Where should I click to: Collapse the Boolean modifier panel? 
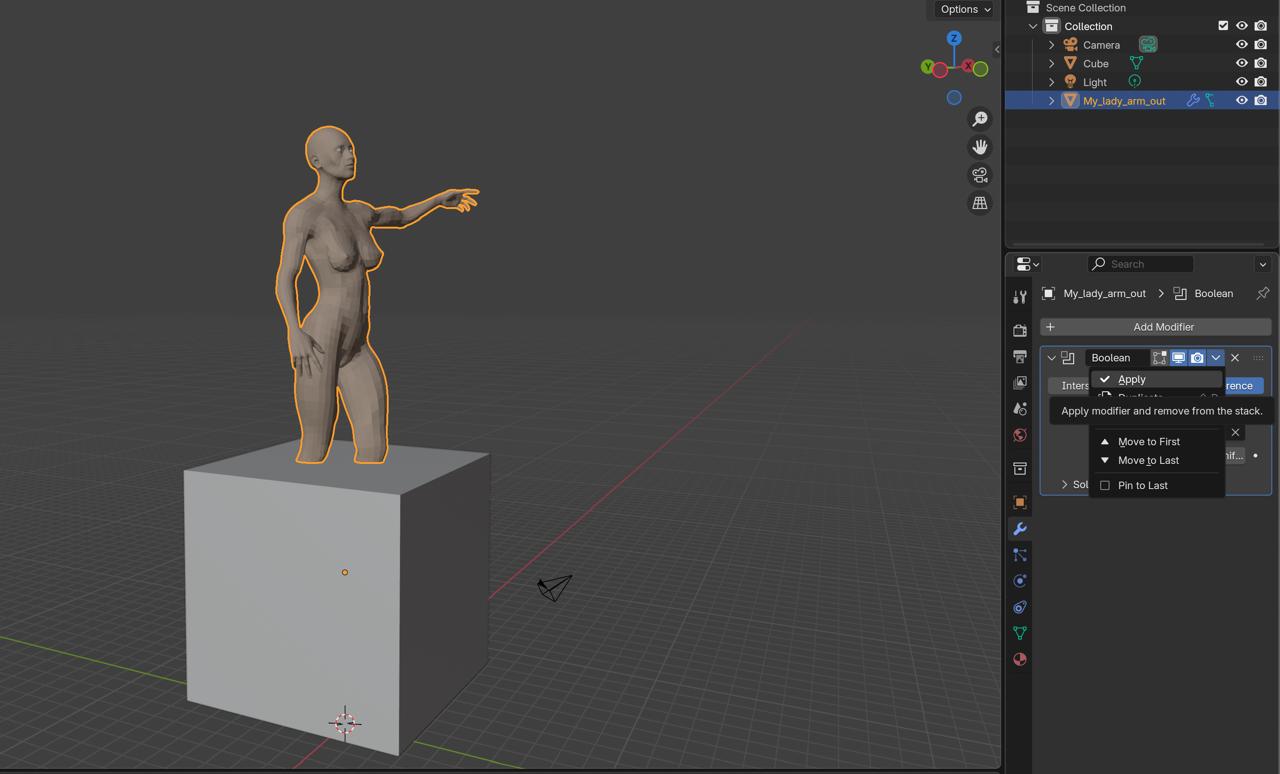coord(1051,358)
